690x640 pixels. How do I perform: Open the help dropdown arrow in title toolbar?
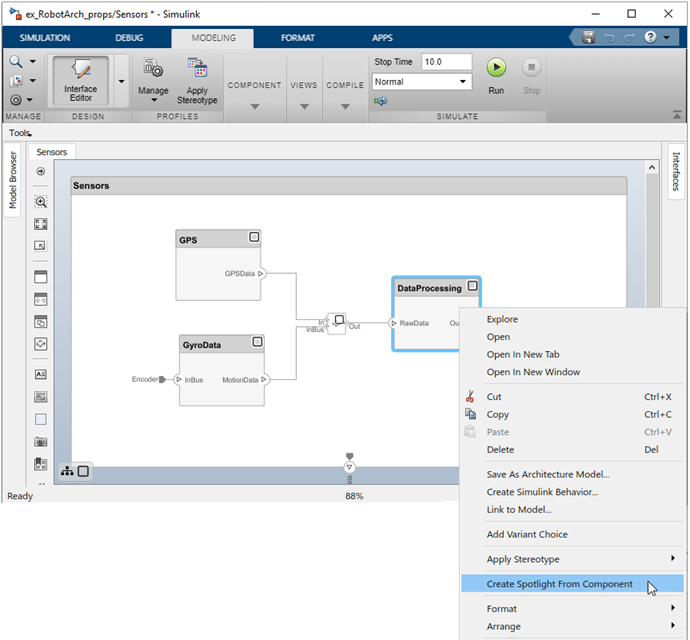point(667,37)
